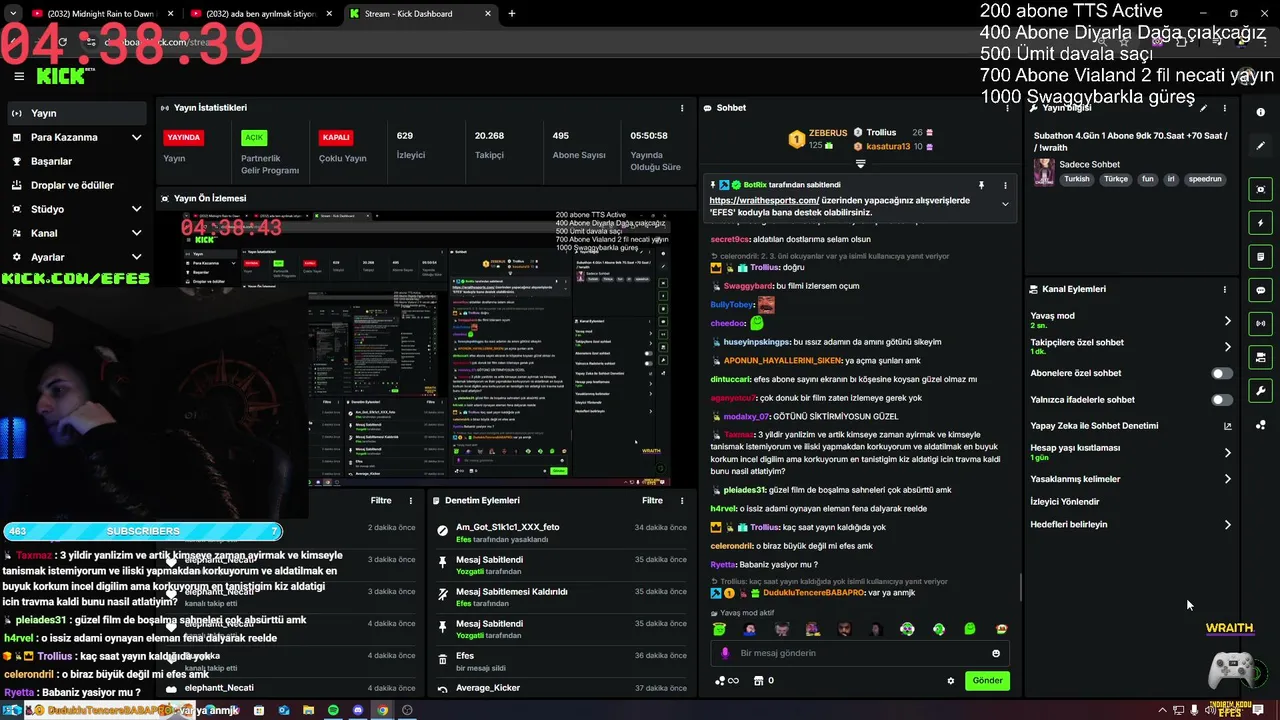Toggle the lightning bolt icon in the right toolbar
The image size is (1280, 720).
pos(1261,223)
